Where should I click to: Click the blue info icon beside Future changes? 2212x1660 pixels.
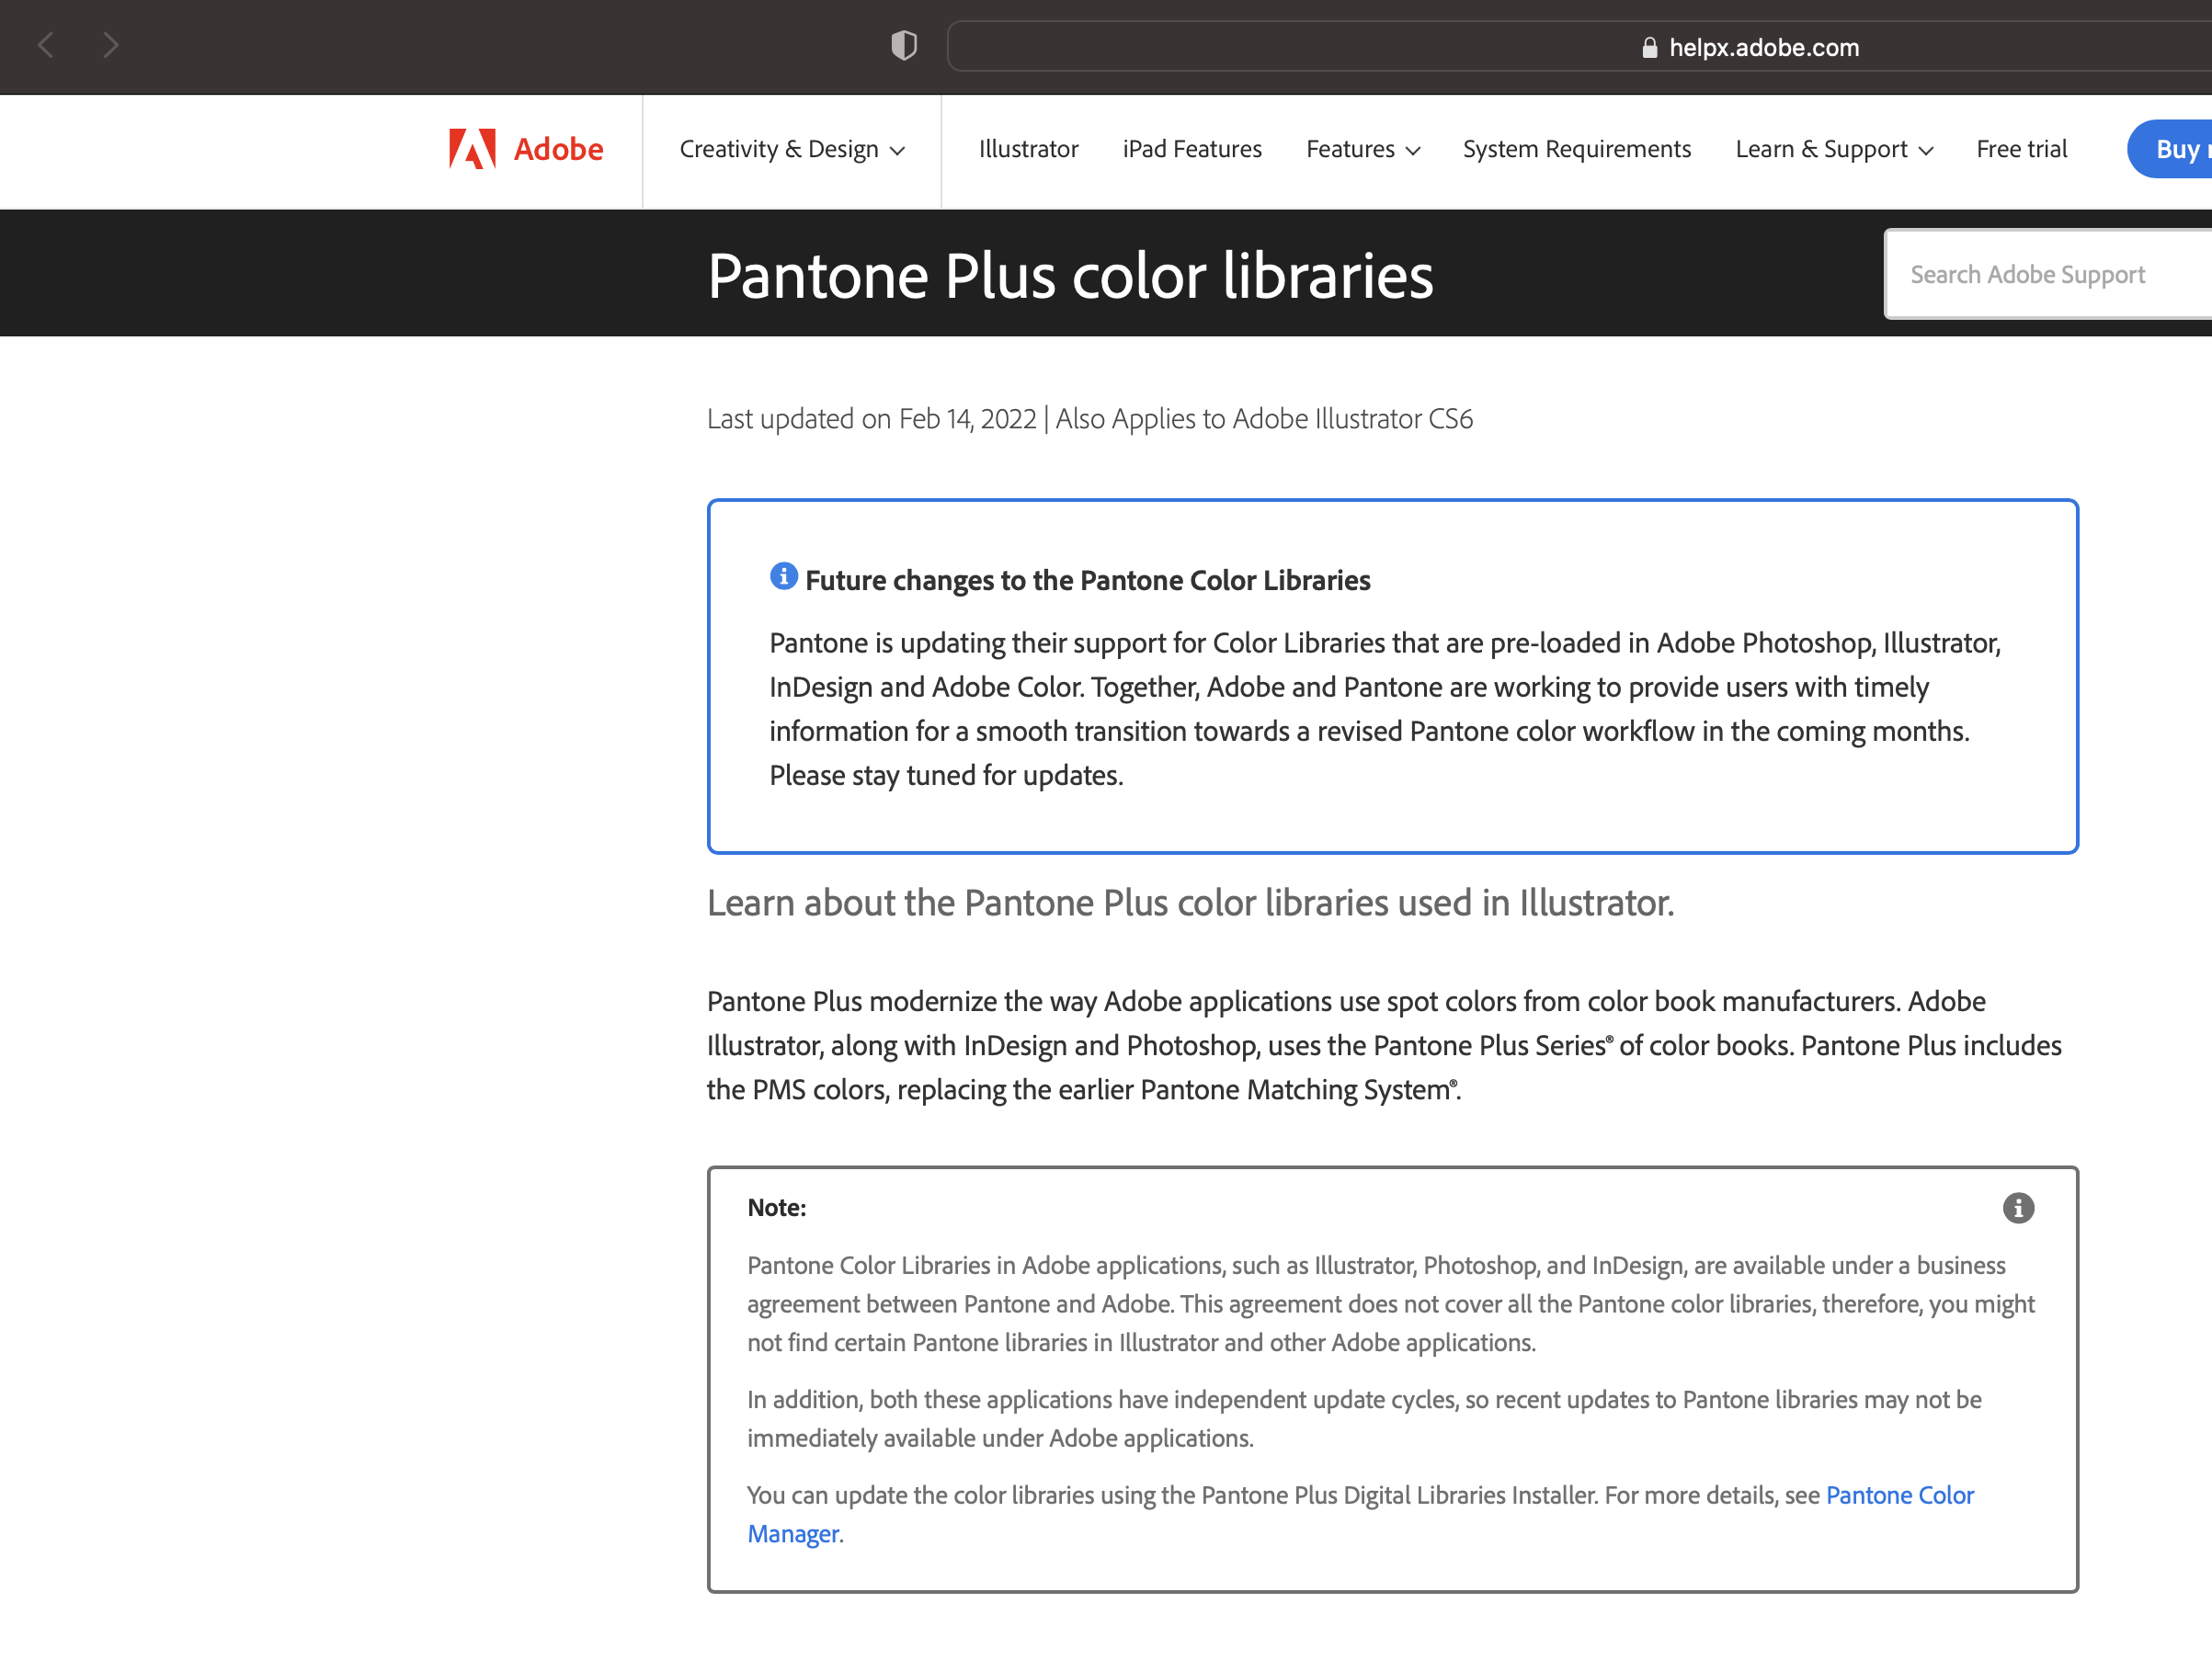[x=783, y=576]
